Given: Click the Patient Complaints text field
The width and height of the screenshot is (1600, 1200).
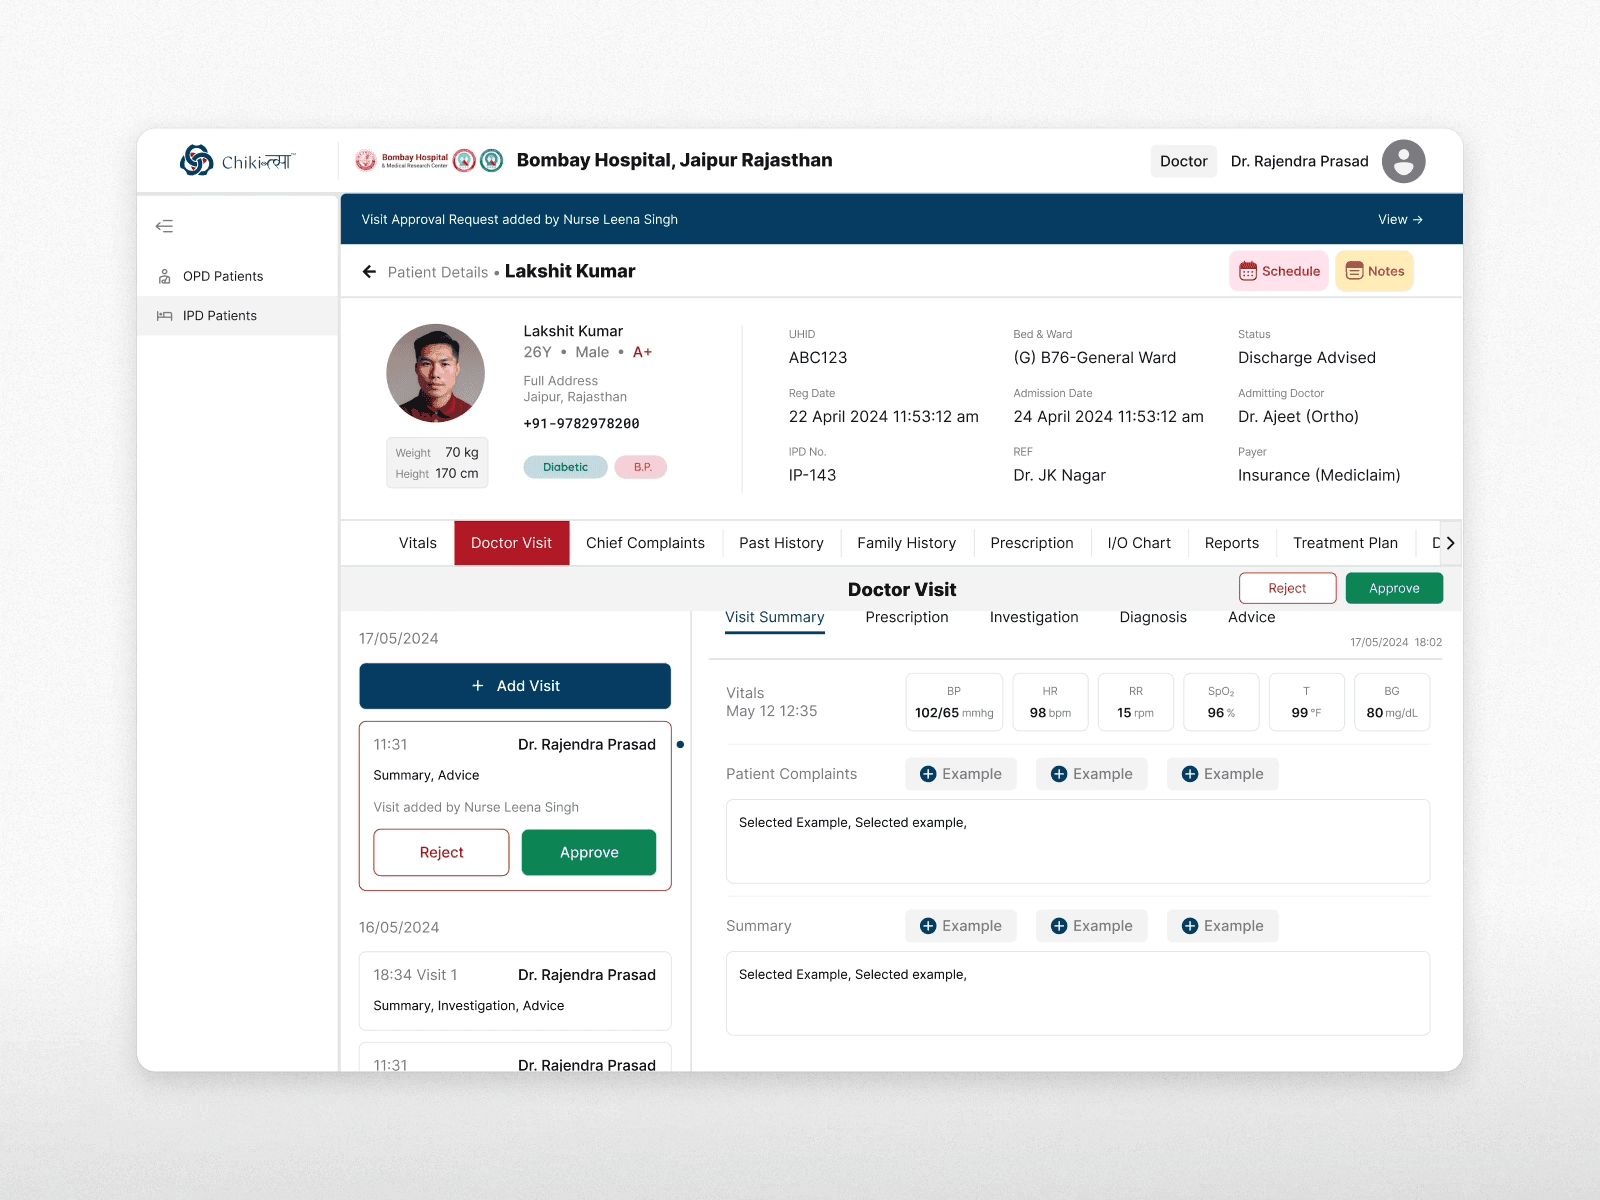Looking at the screenshot, I should click(x=1078, y=841).
